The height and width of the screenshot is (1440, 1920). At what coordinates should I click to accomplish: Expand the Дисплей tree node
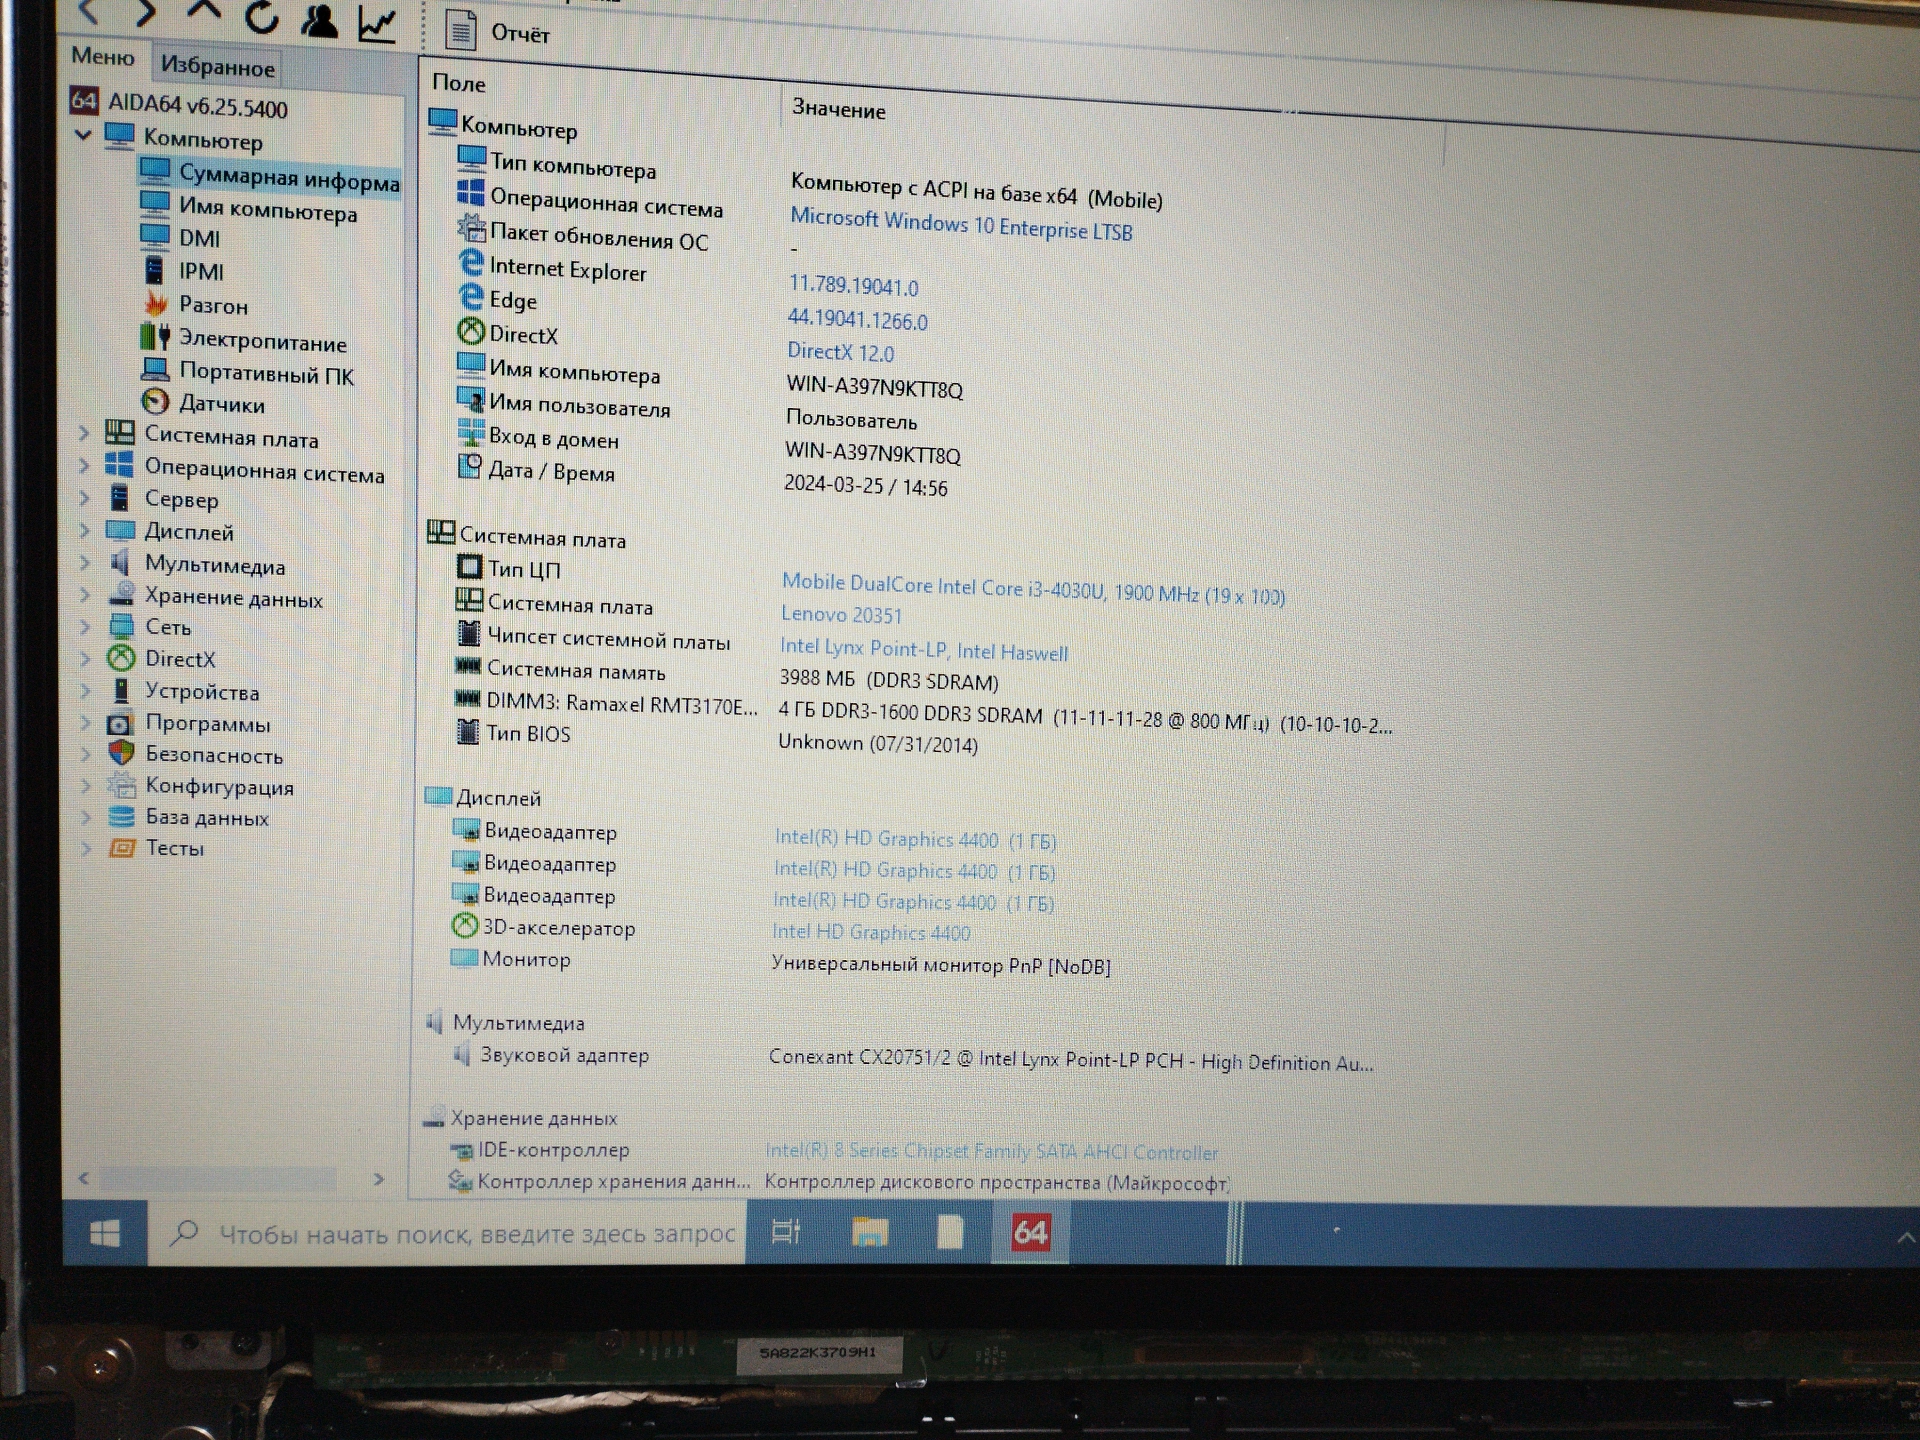click(84, 530)
